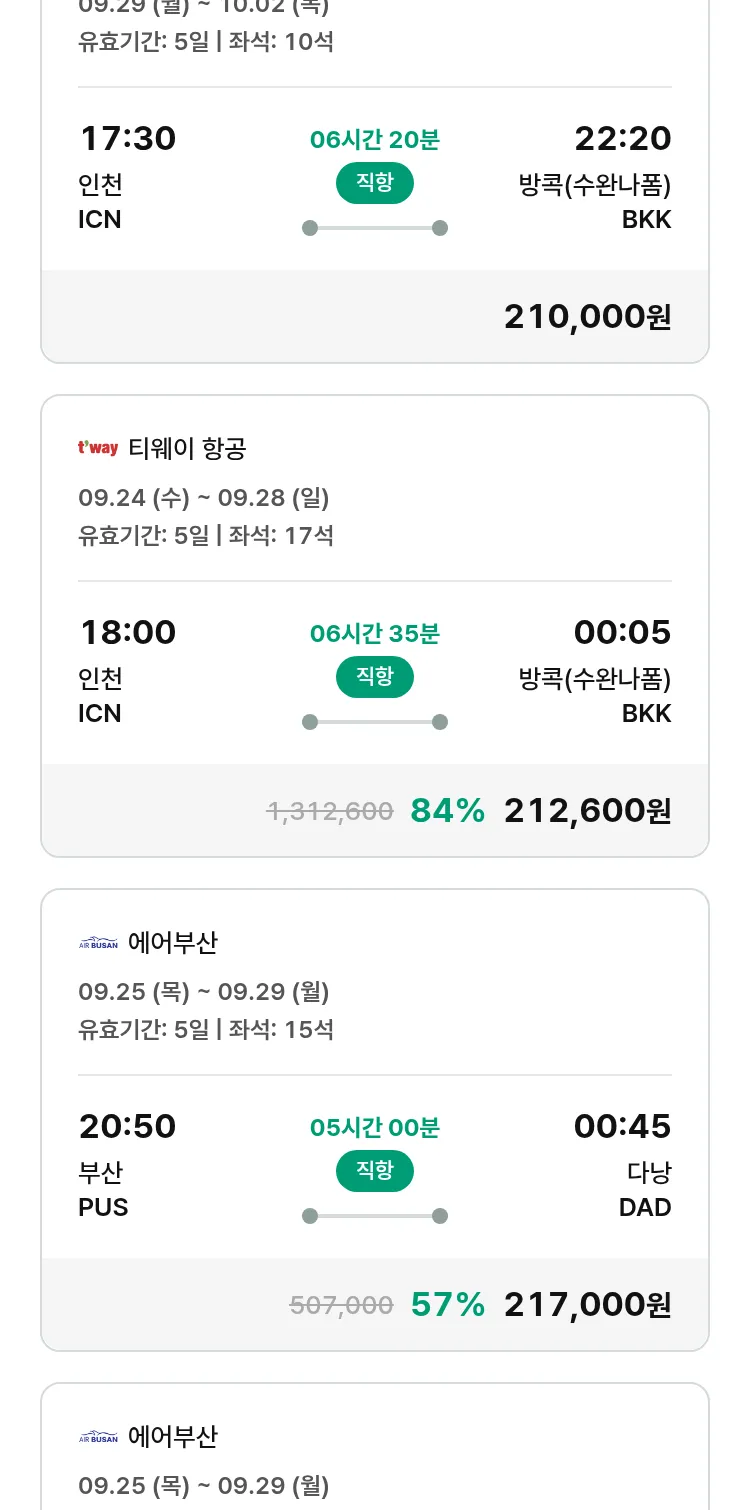Click the route line under 05시간 00분
Image resolution: width=750 pixels, height=1510 pixels.
pos(375,1216)
